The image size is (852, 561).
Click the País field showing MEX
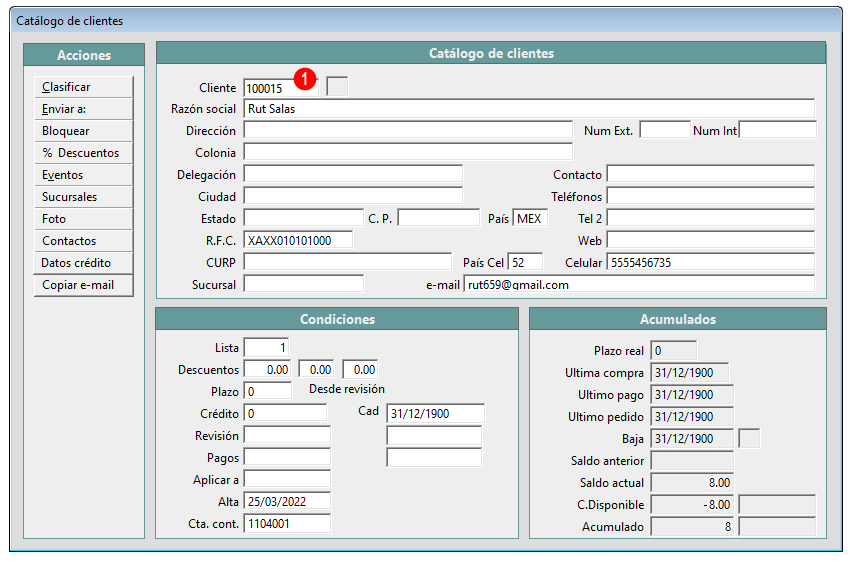click(530, 219)
